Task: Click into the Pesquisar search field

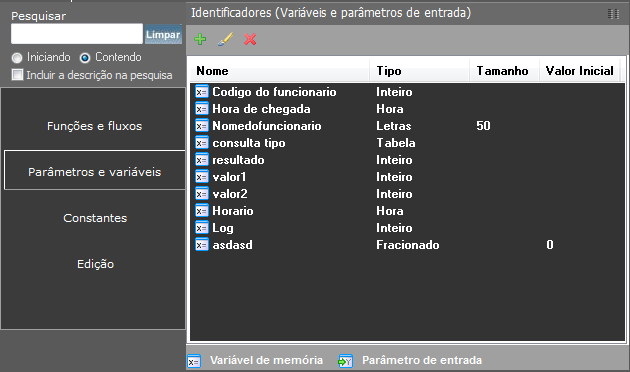Action: click(x=77, y=34)
